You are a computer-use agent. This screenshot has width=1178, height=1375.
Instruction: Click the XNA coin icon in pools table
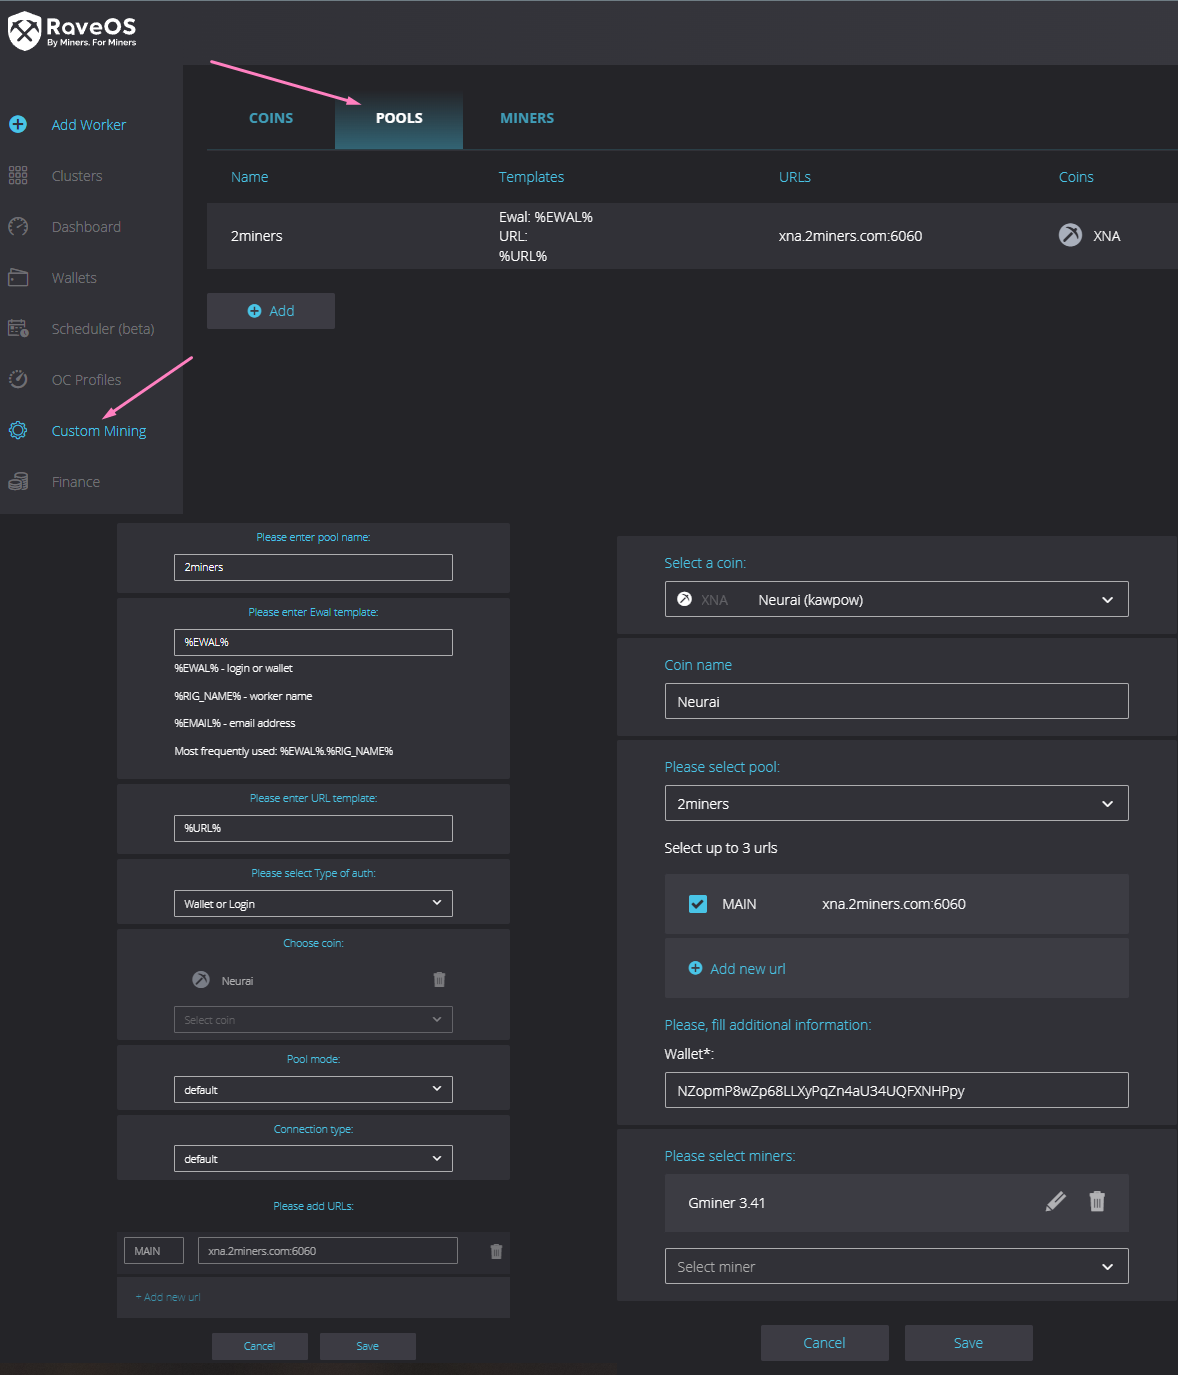pos(1069,235)
